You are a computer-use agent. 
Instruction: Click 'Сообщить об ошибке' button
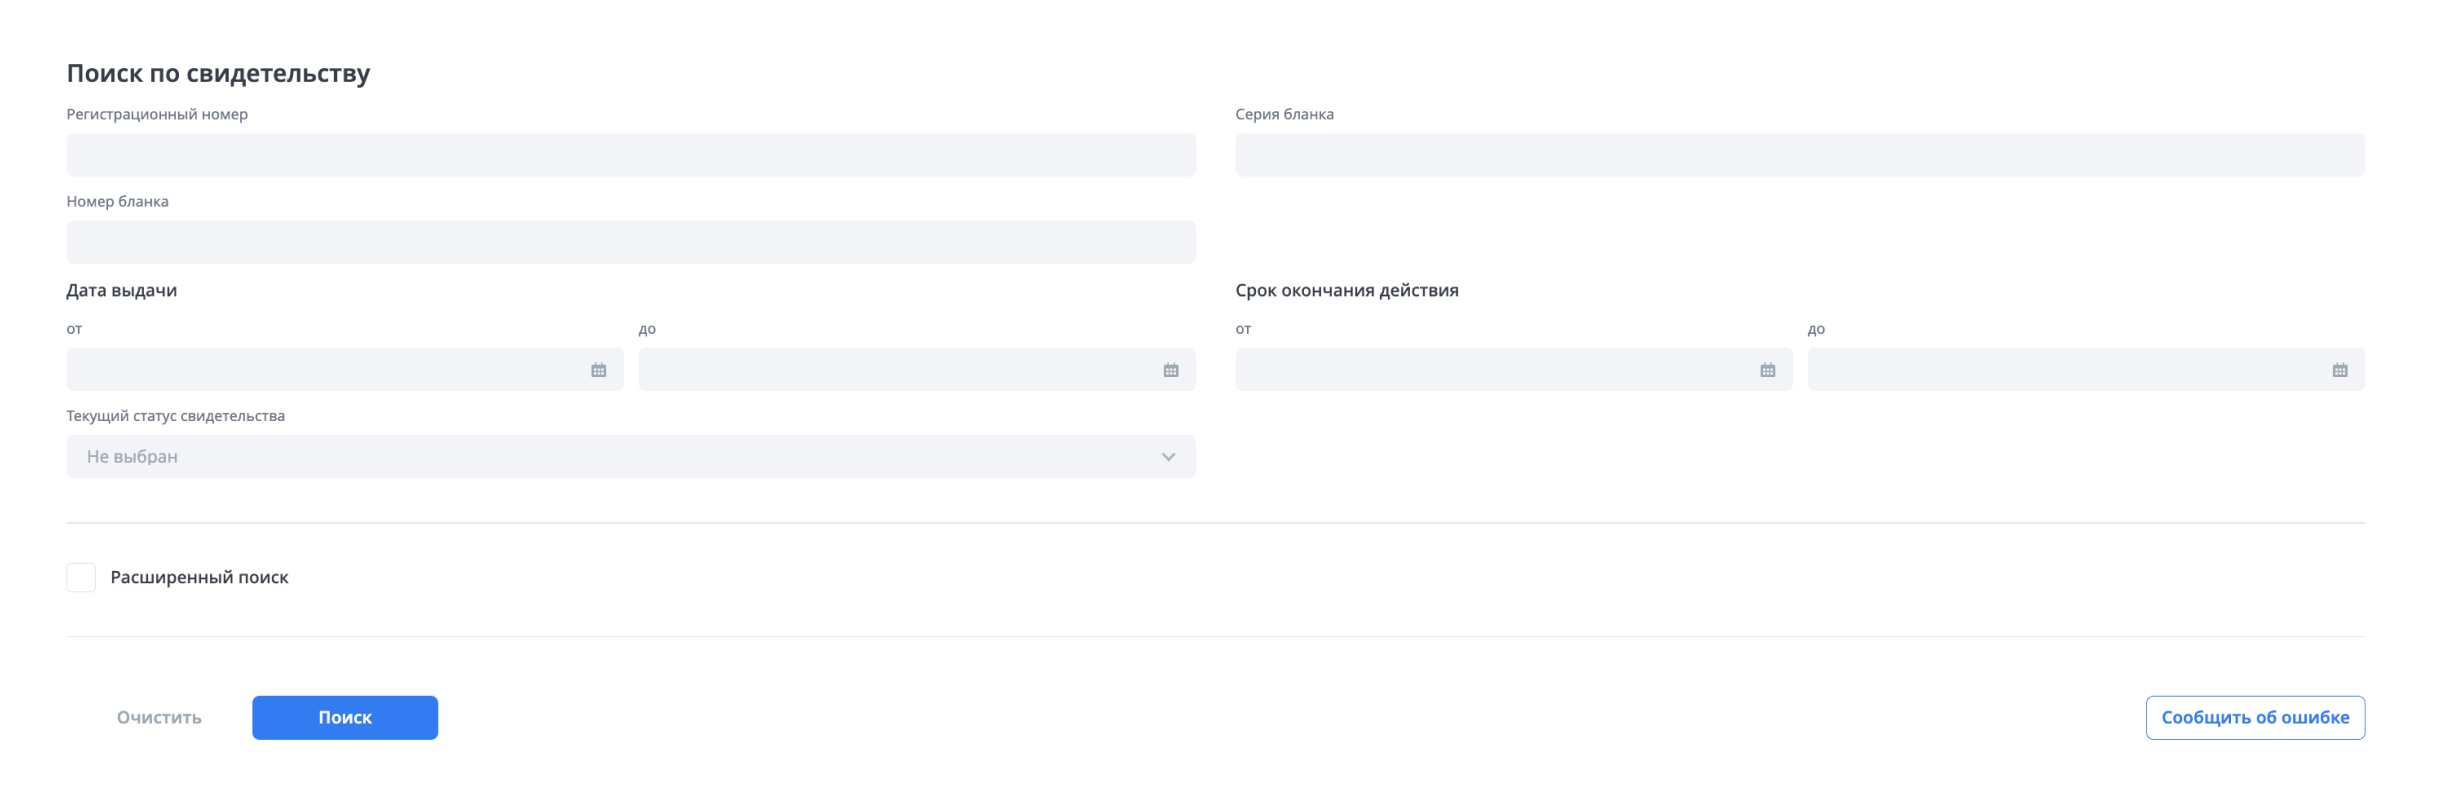click(x=2254, y=718)
